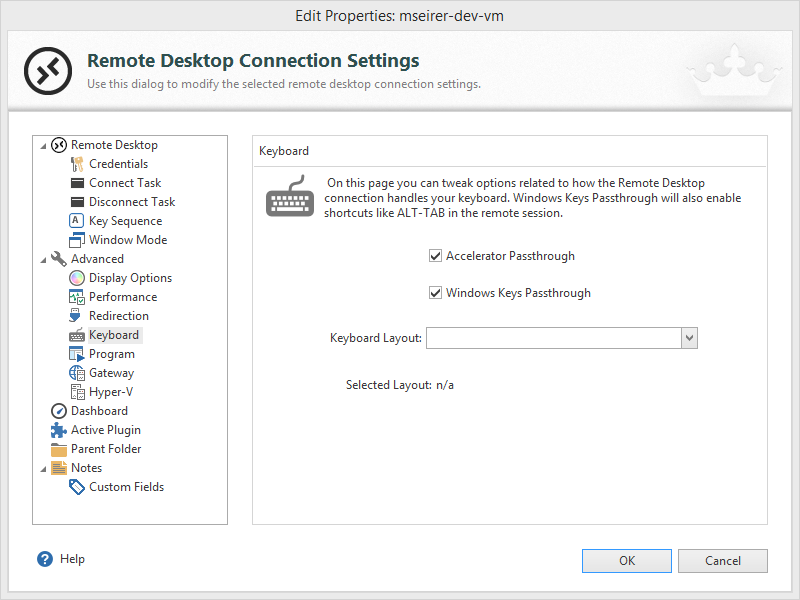The image size is (800, 600).
Task: Click the Gateway globe icon
Action: (x=77, y=373)
